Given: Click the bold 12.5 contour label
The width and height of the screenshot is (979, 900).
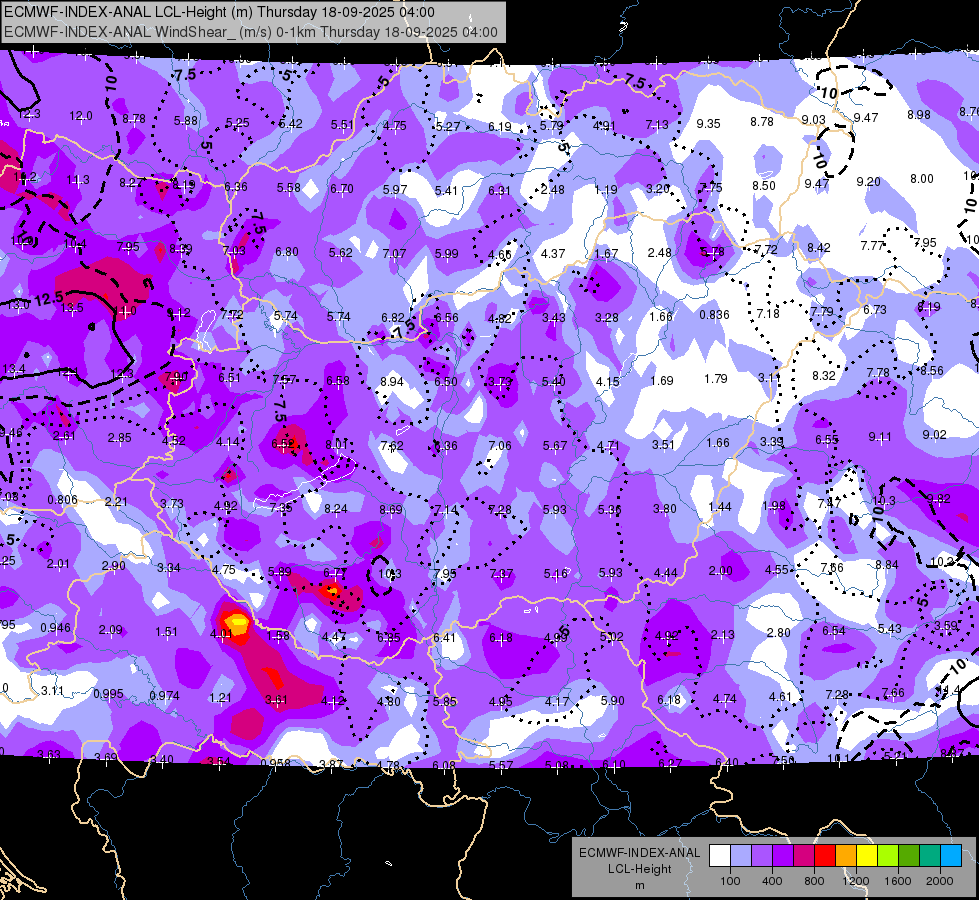Looking at the screenshot, I should pos(49,299).
